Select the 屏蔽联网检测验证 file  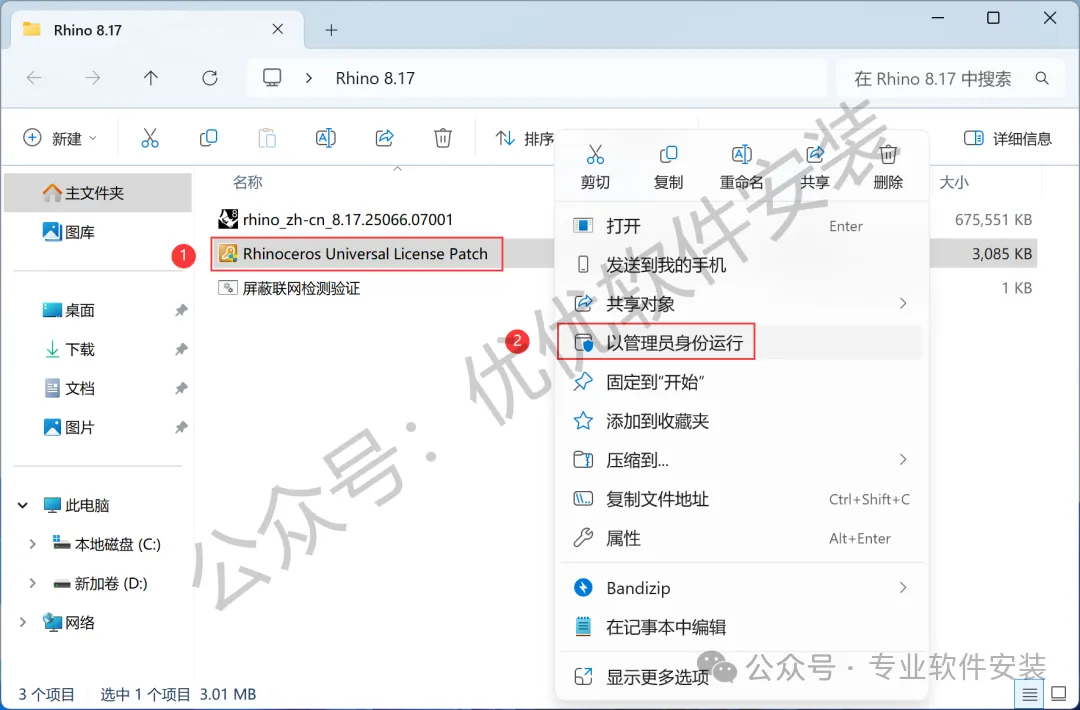tap(289, 288)
